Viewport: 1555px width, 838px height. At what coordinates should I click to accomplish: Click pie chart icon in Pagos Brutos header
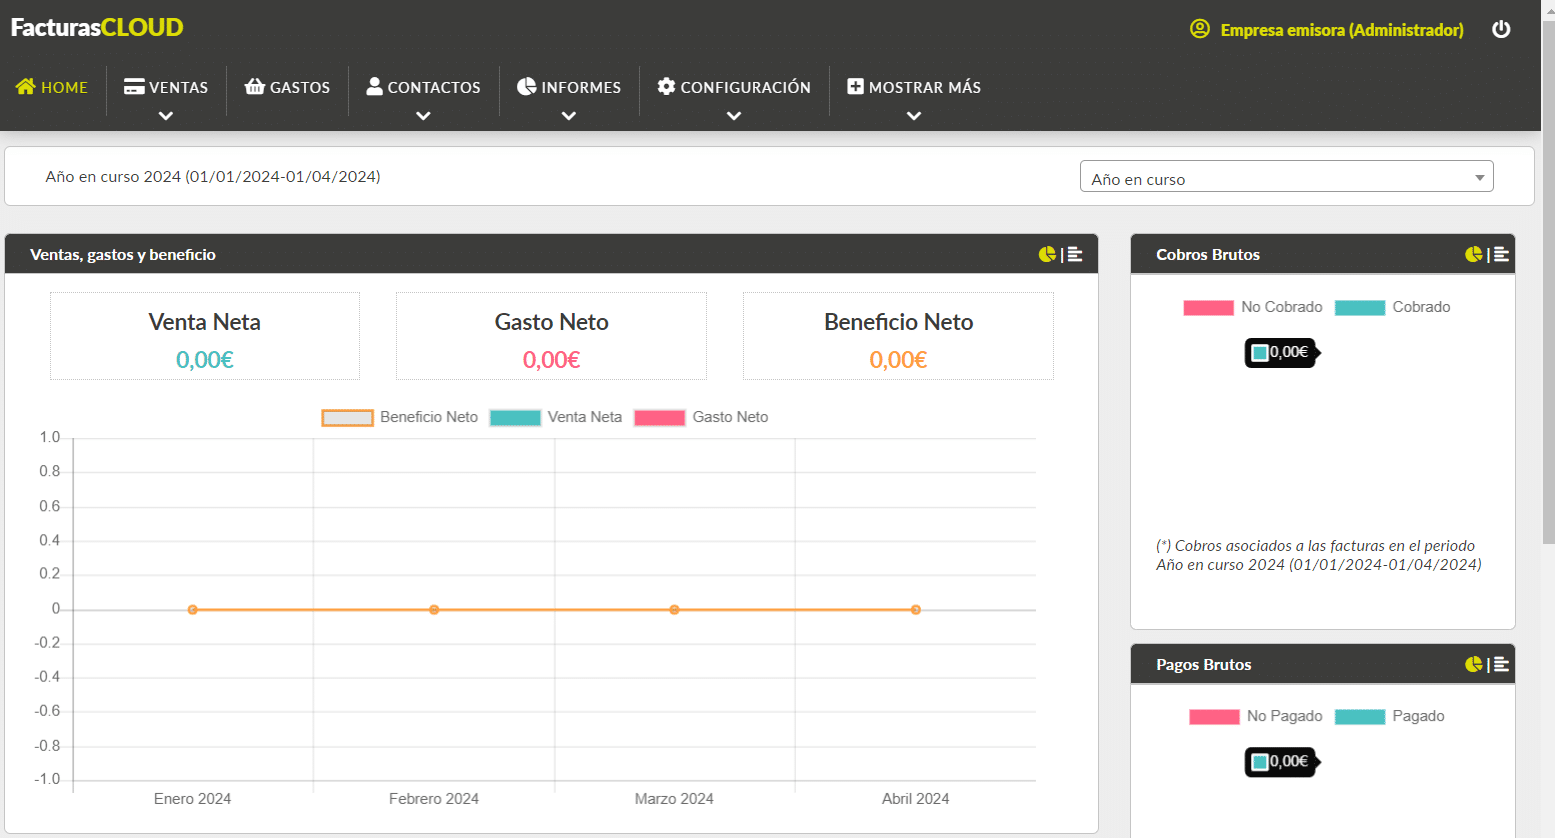click(x=1473, y=664)
